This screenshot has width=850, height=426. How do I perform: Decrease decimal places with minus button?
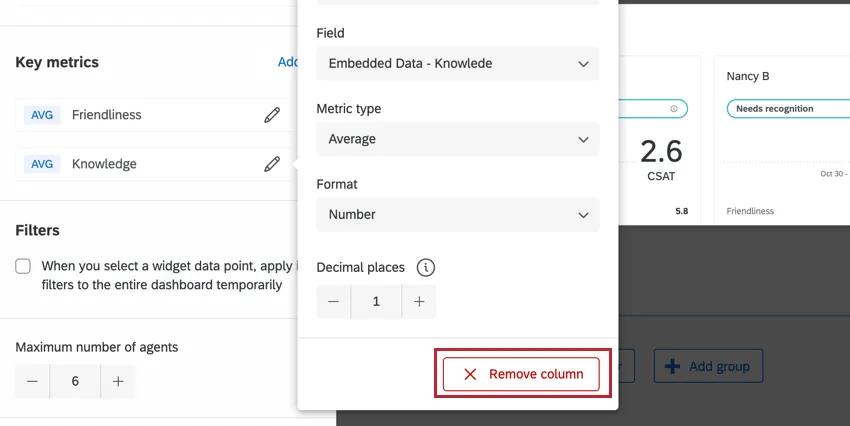point(334,301)
